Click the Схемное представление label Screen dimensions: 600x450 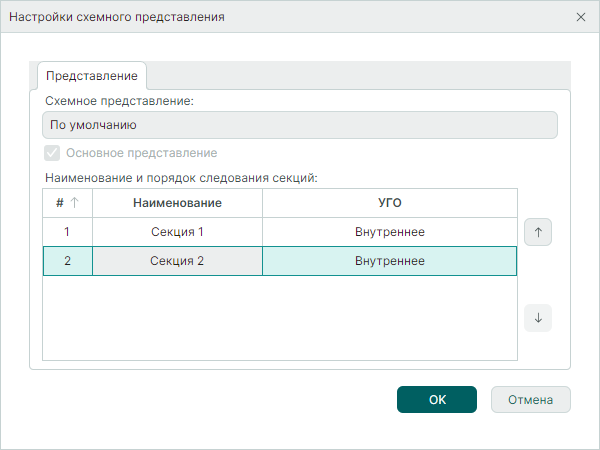click(x=119, y=101)
